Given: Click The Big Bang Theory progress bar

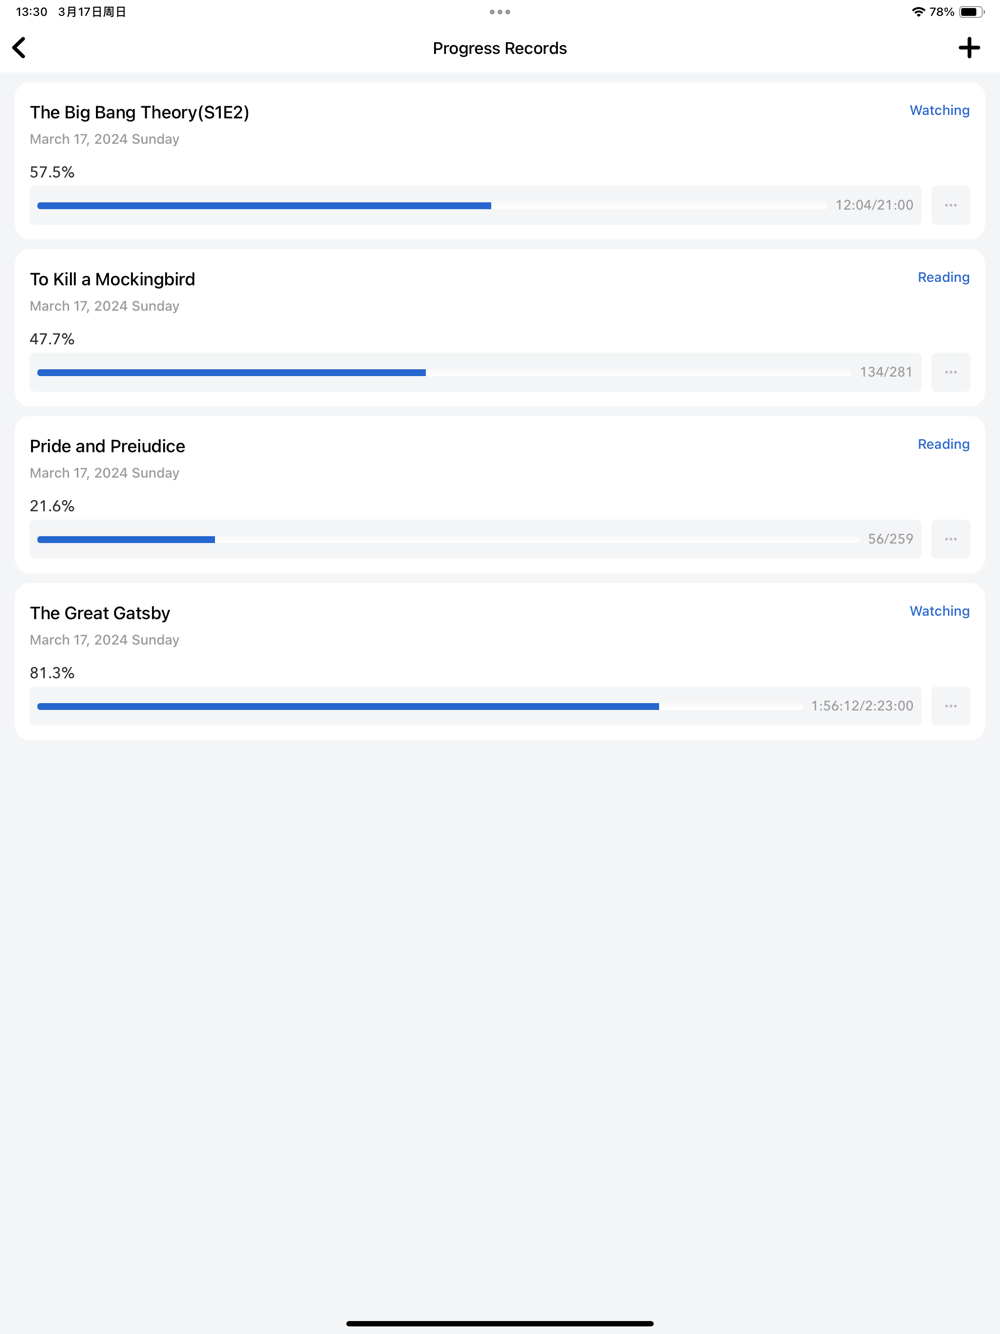Looking at the screenshot, I should tap(432, 206).
